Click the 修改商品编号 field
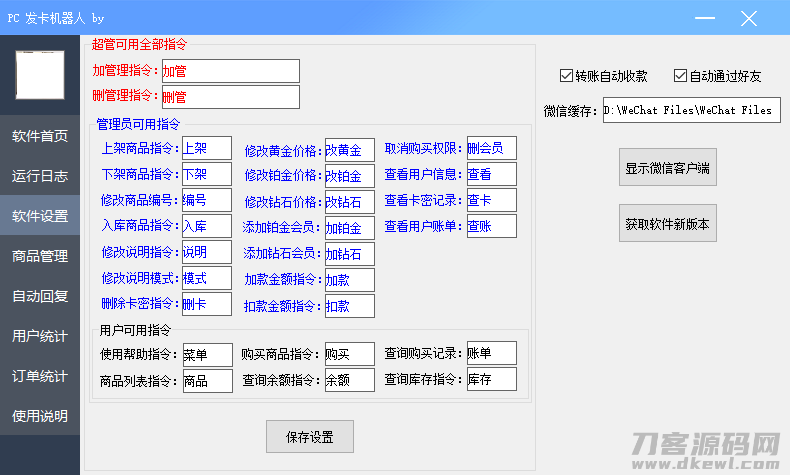This screenshot has height=475, width=790. click(207, 200)
